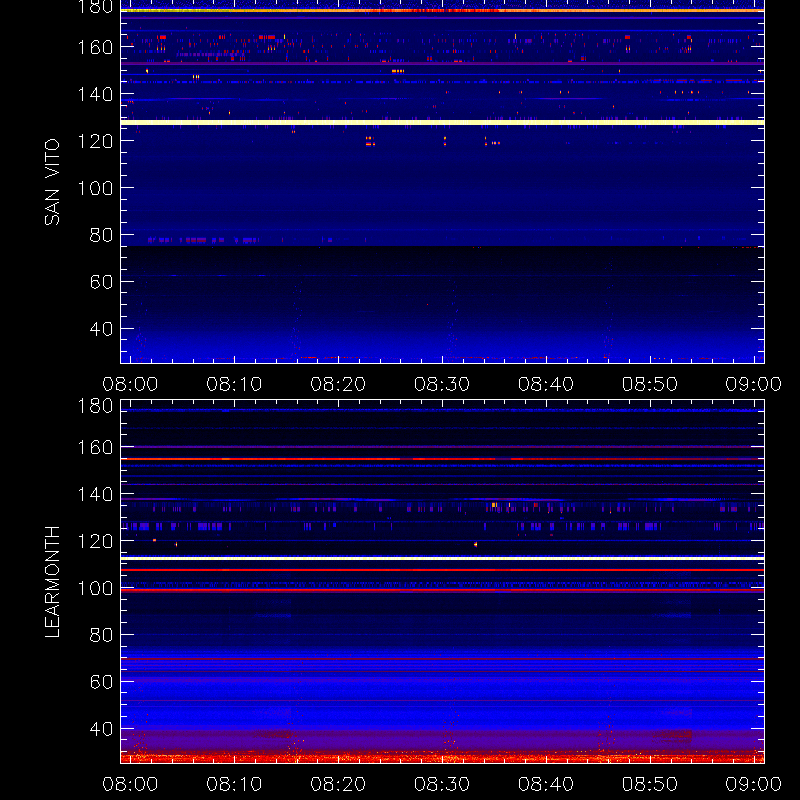Pick the 180 frequency label on LEARMONTH plot

(95, 406)
